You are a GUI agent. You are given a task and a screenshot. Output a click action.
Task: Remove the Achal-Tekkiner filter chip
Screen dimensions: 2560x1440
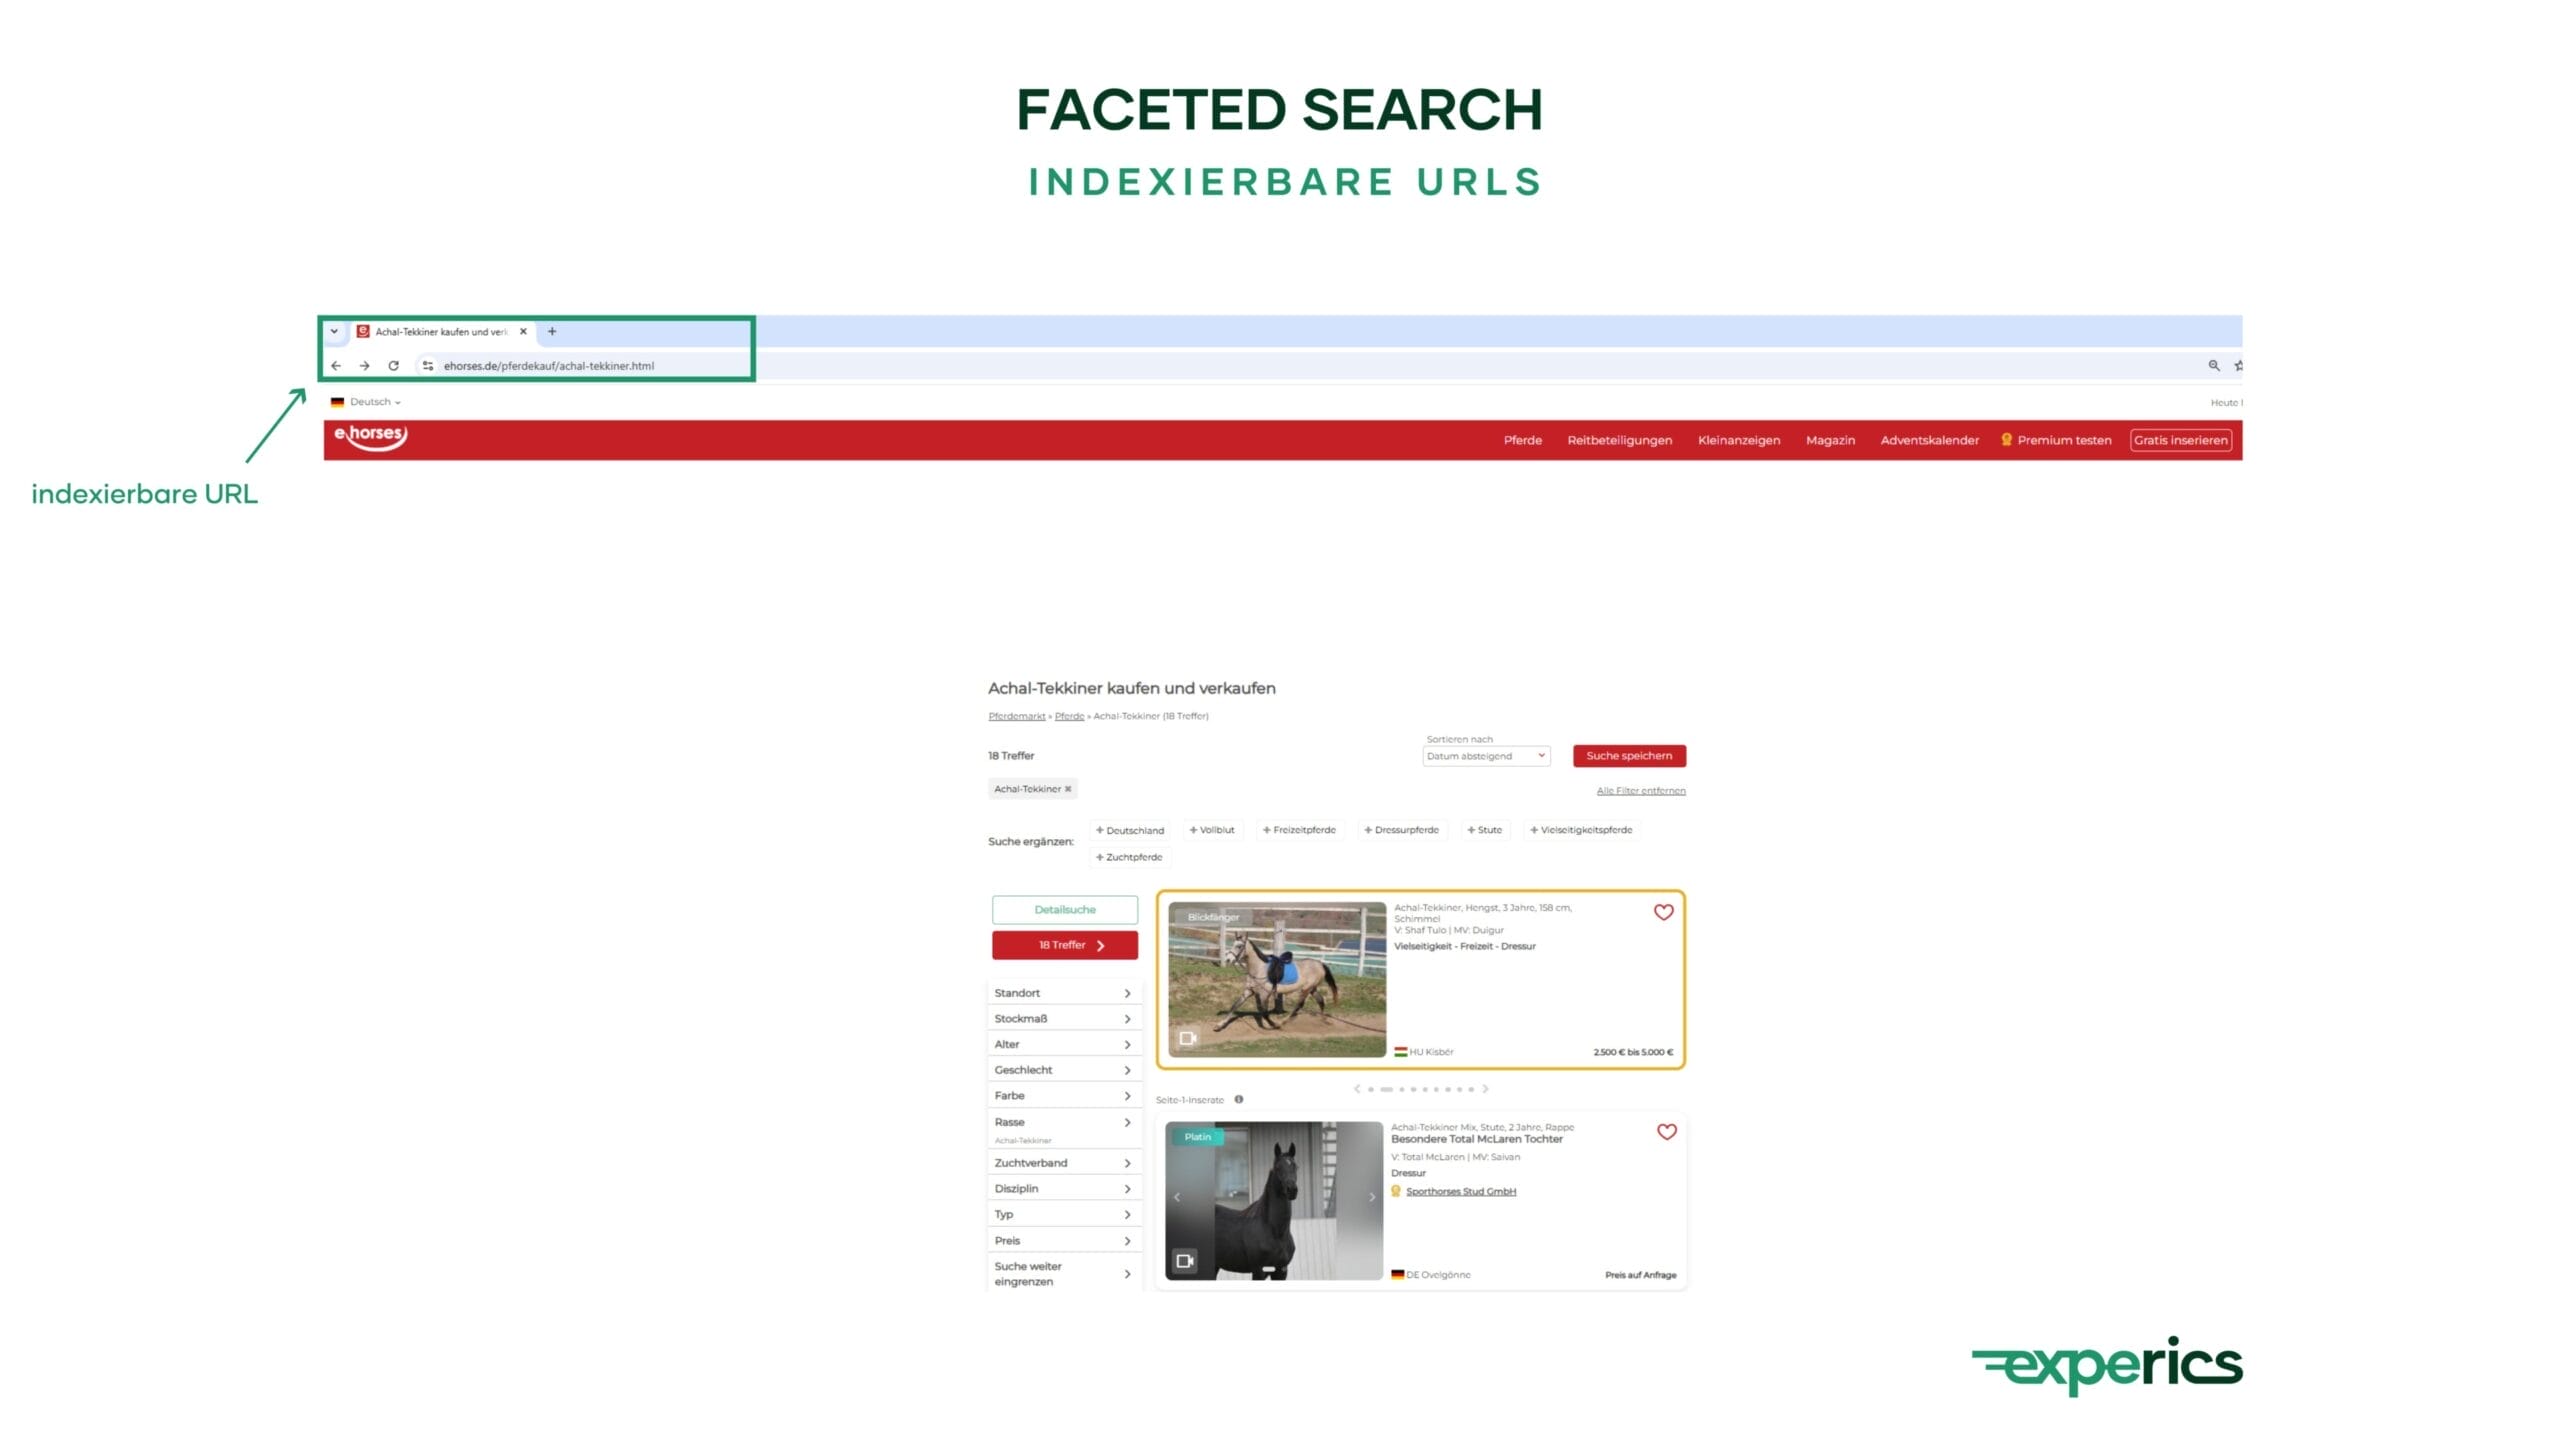pos(1067,789)
